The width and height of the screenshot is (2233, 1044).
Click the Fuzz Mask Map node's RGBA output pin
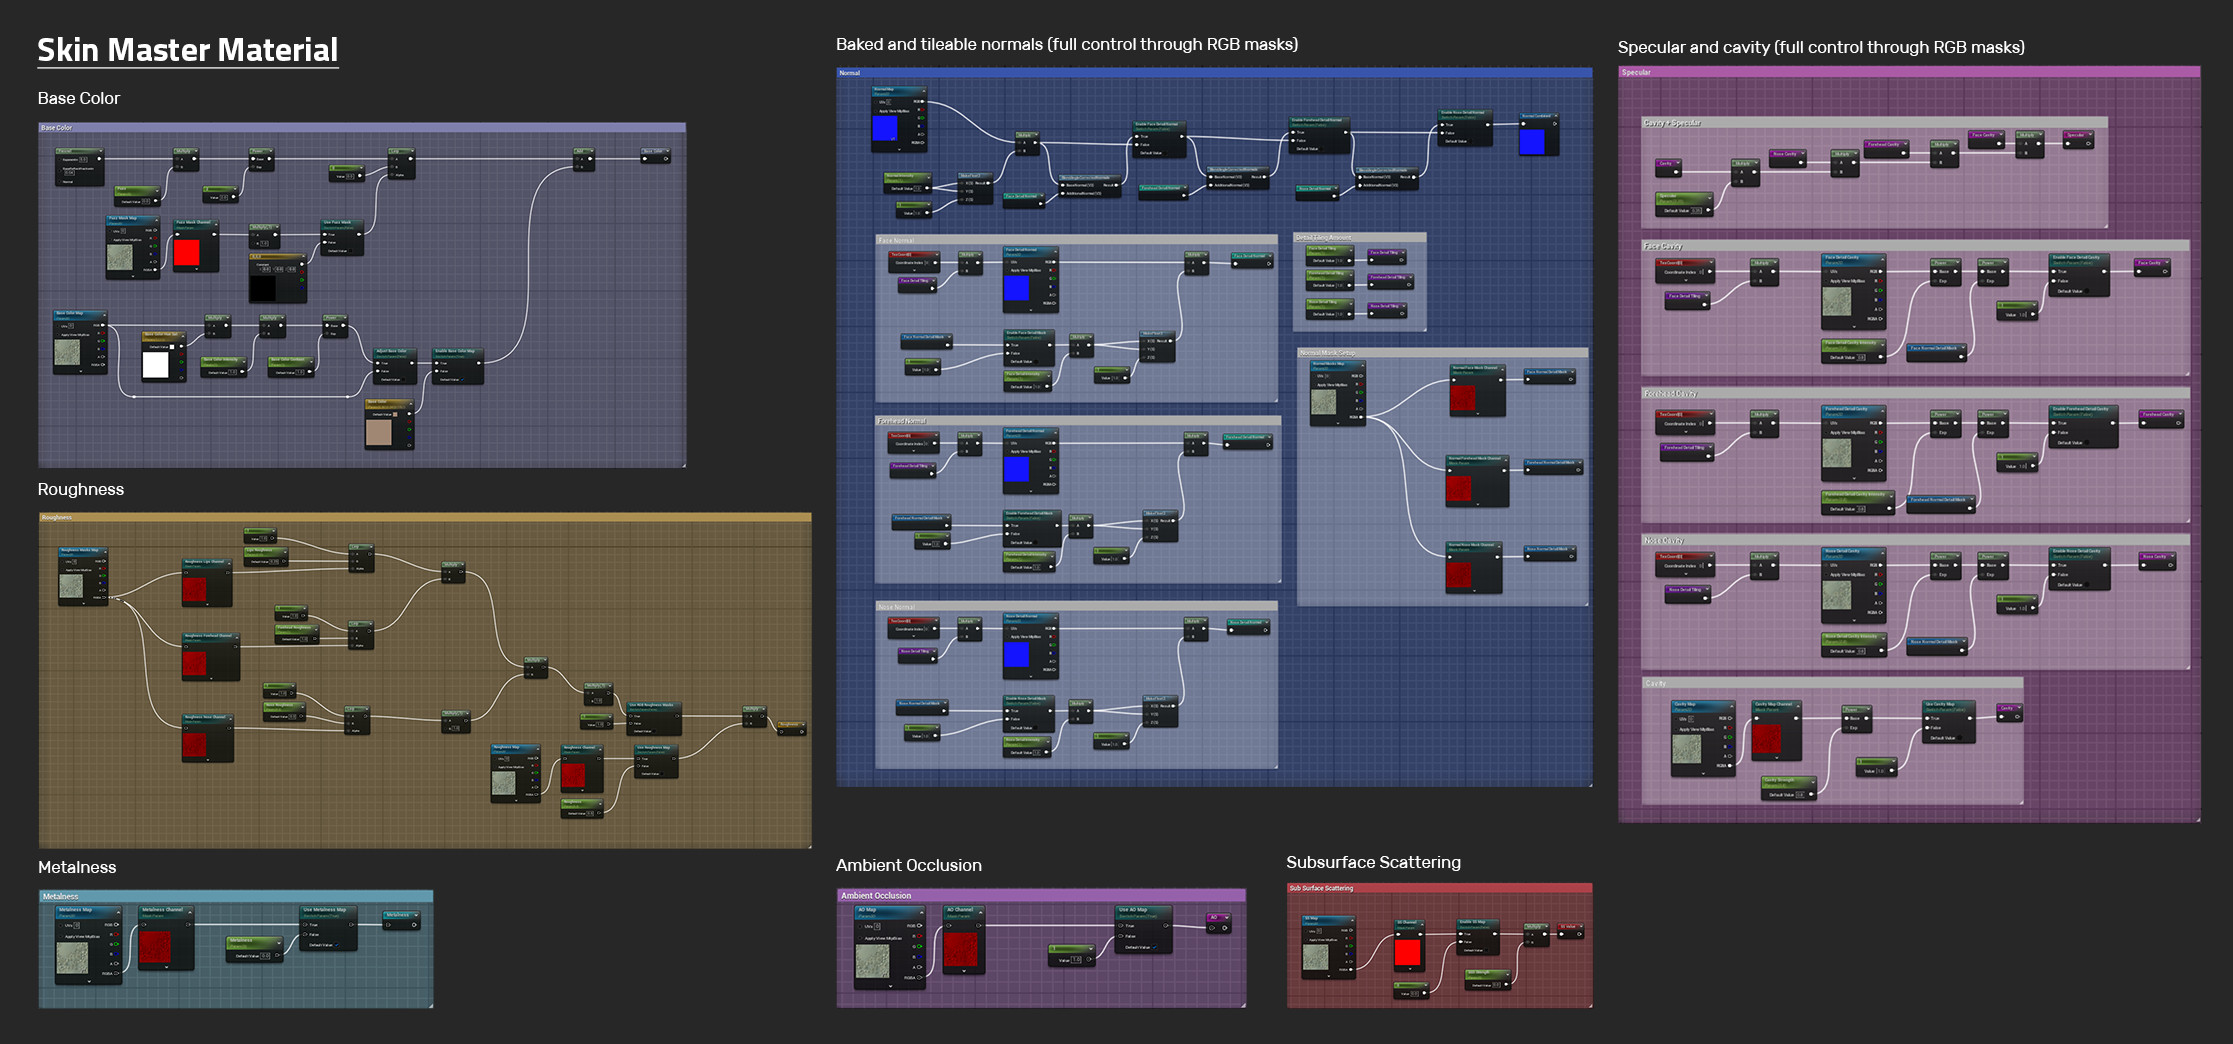click(155, 270)
